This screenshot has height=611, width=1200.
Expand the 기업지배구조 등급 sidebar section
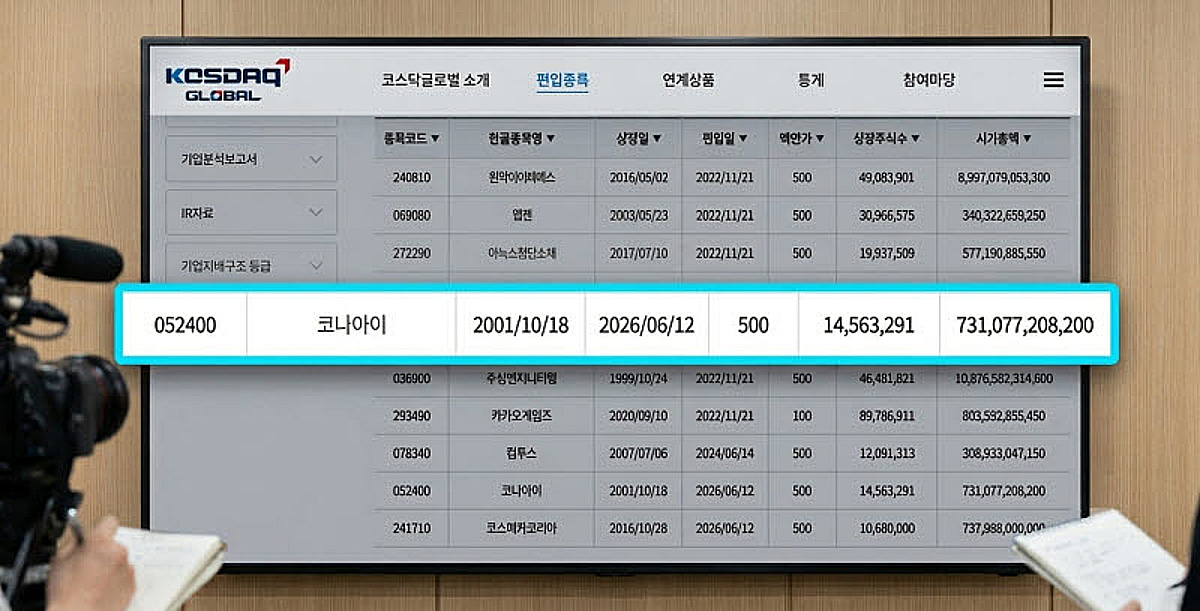click(251, 265)
